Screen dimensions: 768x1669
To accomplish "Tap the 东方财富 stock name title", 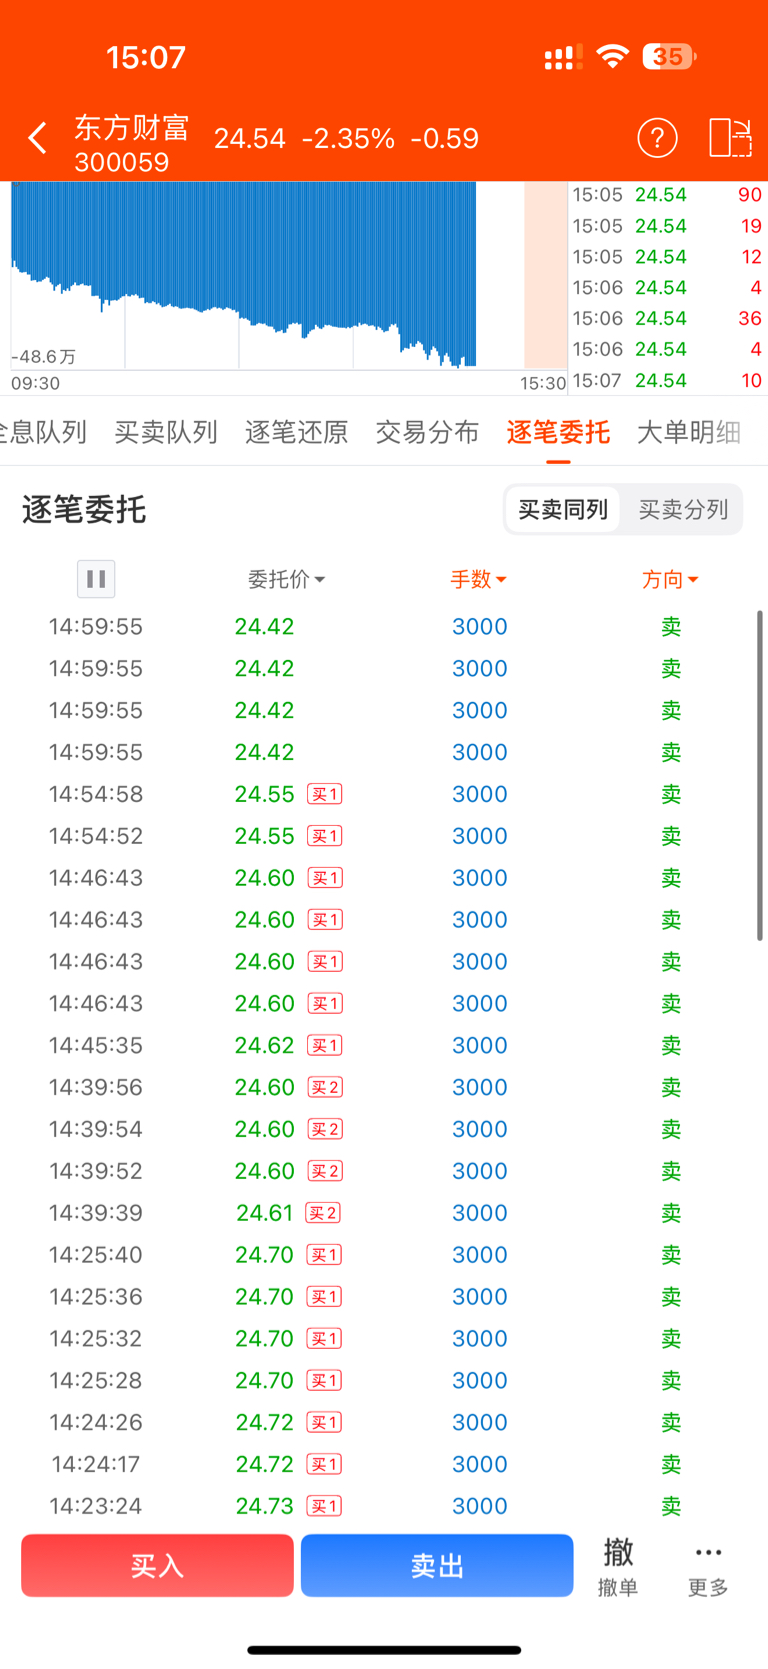I will 131,127.
